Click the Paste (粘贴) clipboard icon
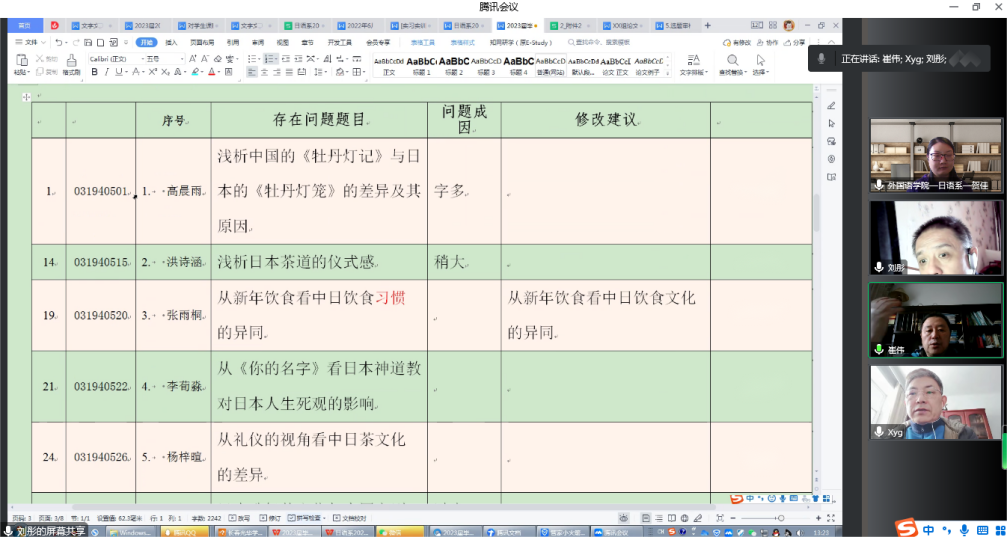This screenshot has height=537, width=1007. tap(21, 62)
